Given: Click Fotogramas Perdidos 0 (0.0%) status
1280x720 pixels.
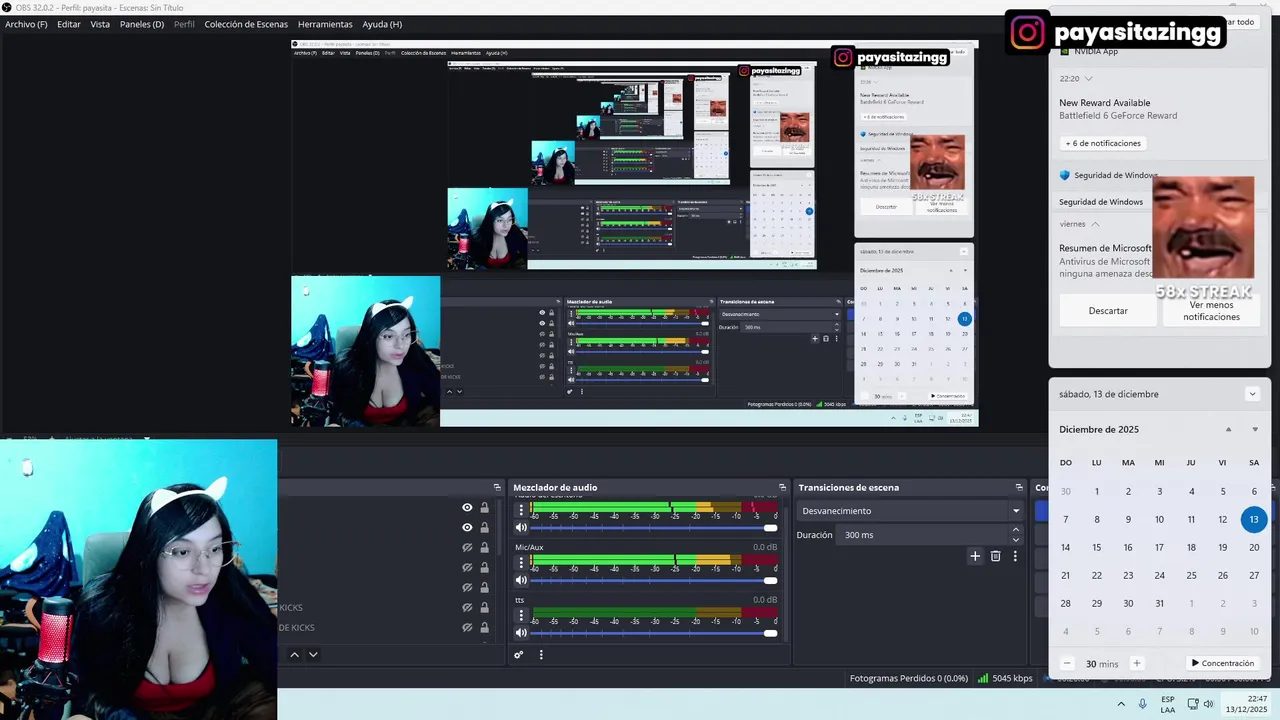Looking at the screenshot, I should coord(909,678).
